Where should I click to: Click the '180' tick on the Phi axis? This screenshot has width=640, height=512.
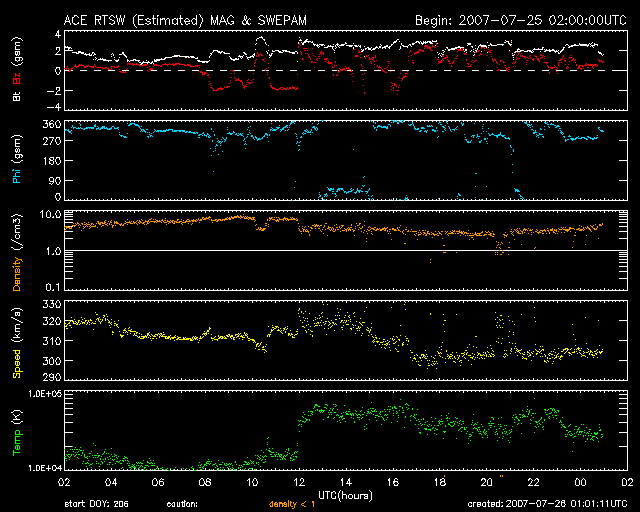pos(52,160)
